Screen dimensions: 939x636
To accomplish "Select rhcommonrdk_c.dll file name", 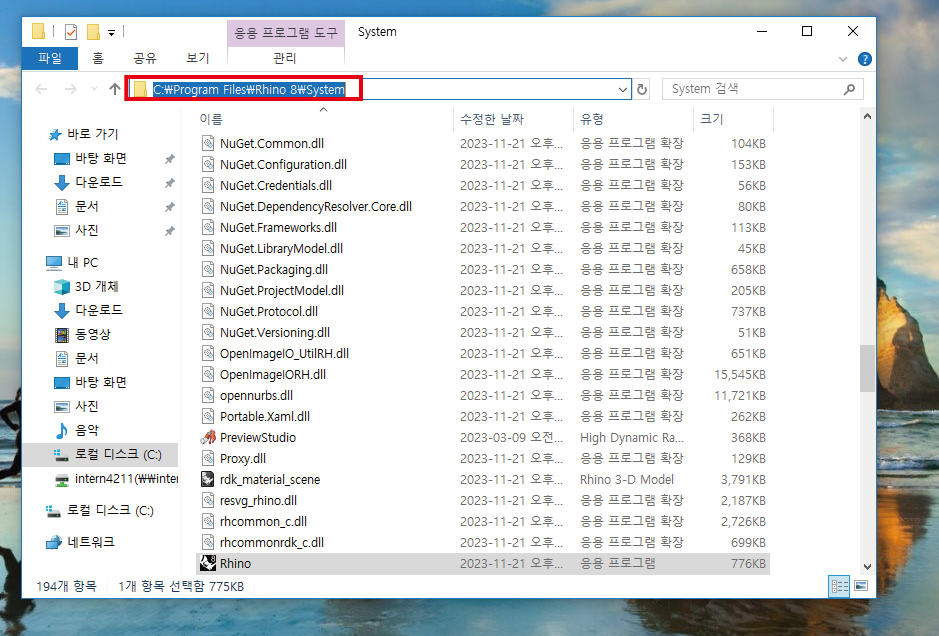I will (x=271, y=542).
